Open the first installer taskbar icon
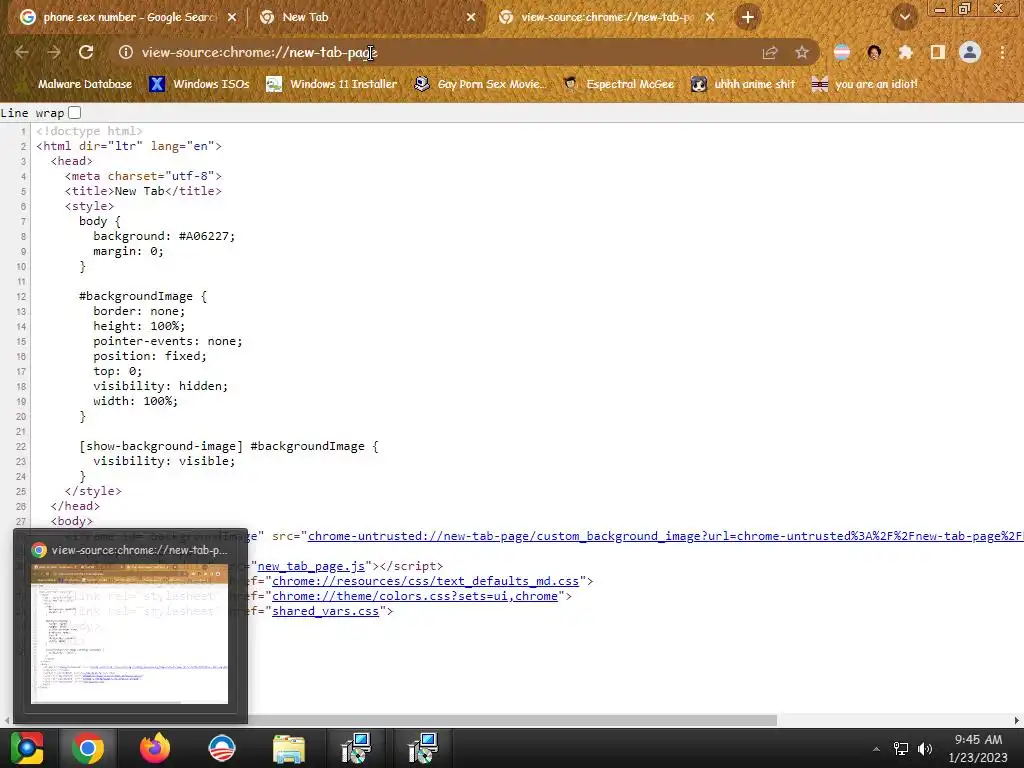1024x768 pixels. point(356,748)
